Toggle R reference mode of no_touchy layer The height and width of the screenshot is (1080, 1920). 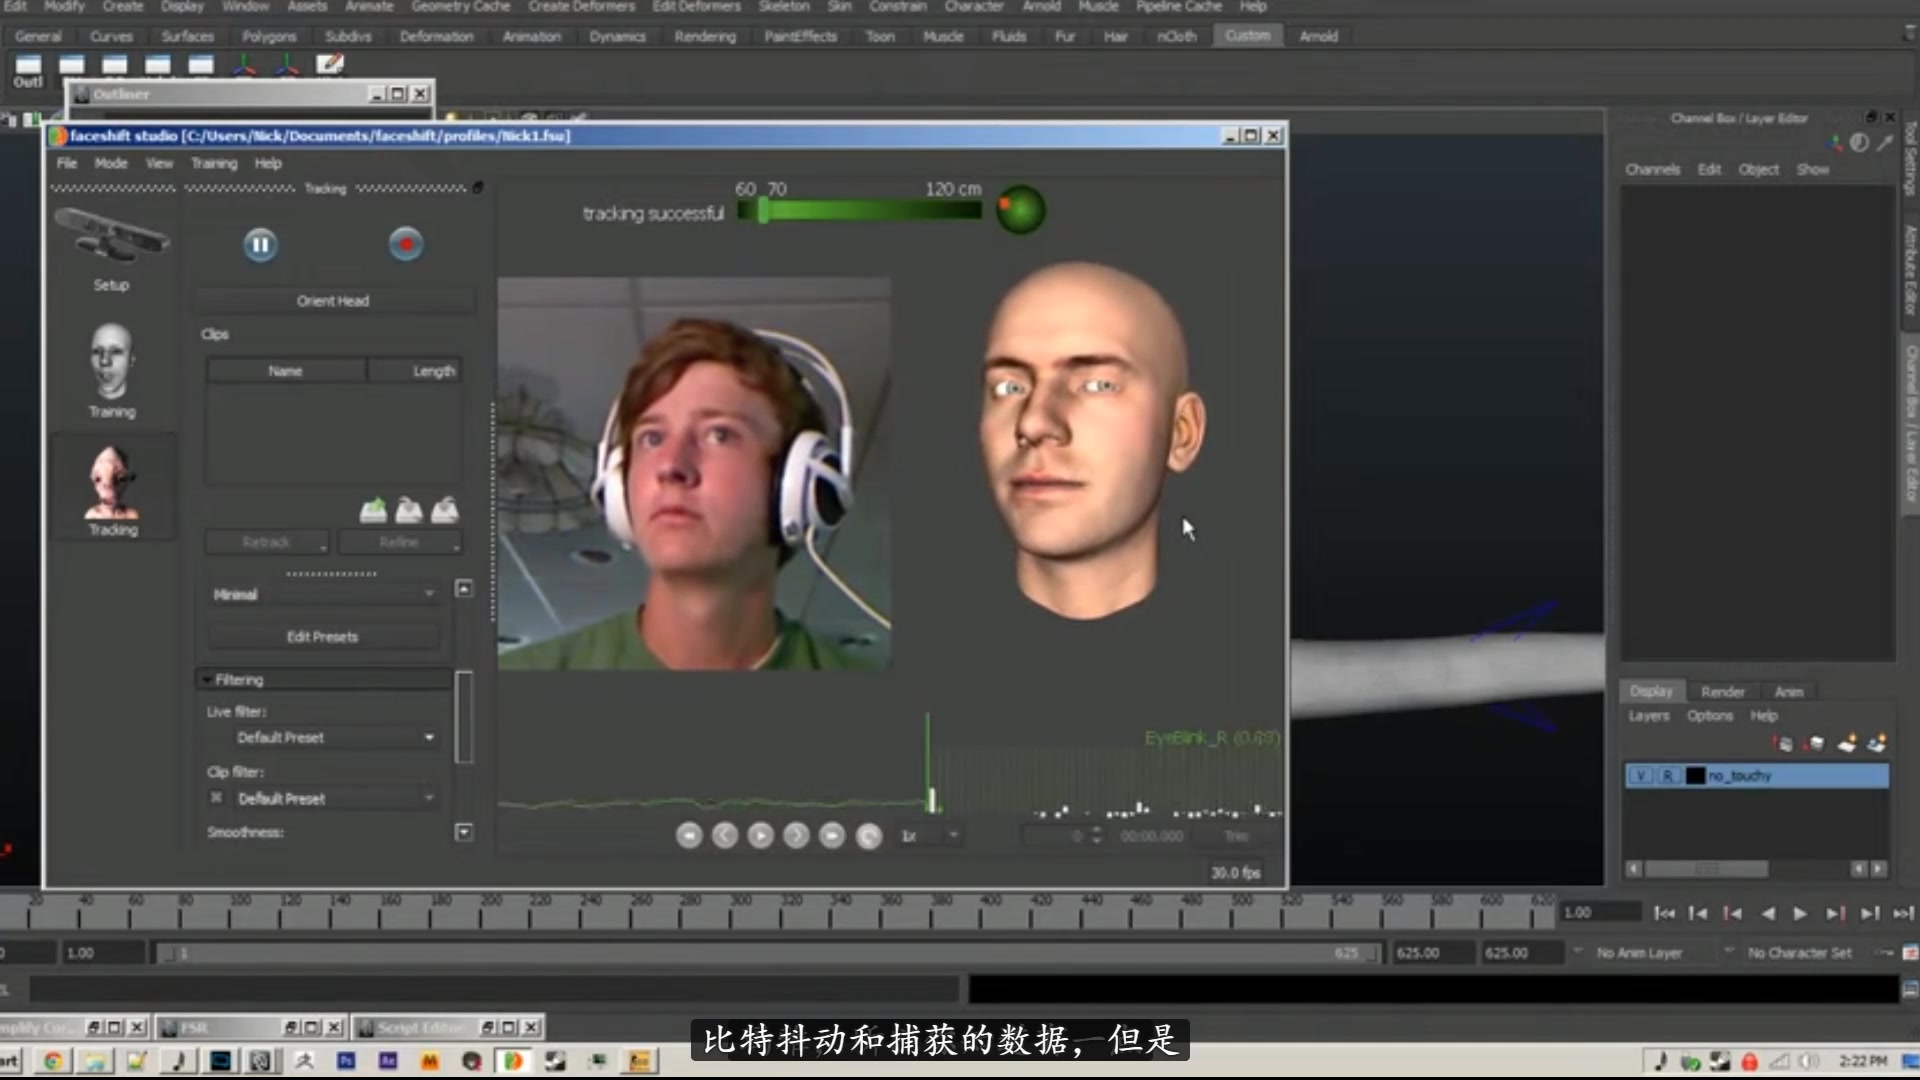tap(1667, 776)
